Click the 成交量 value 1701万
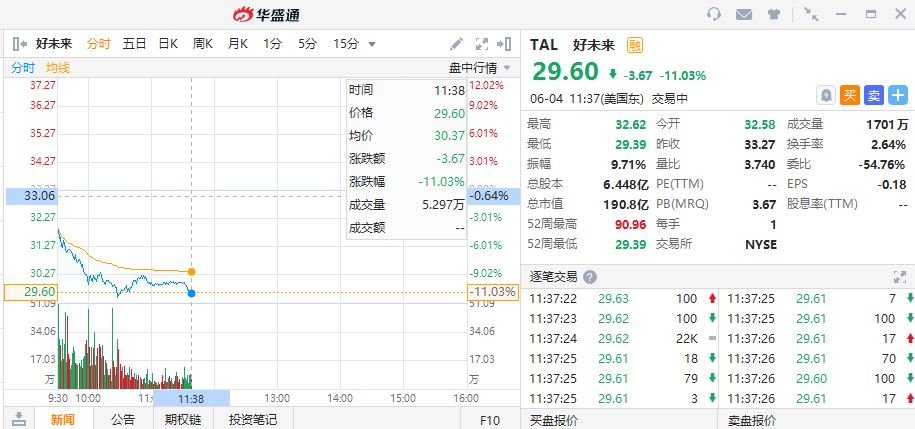915x429 pixels. tap(887, 124)
